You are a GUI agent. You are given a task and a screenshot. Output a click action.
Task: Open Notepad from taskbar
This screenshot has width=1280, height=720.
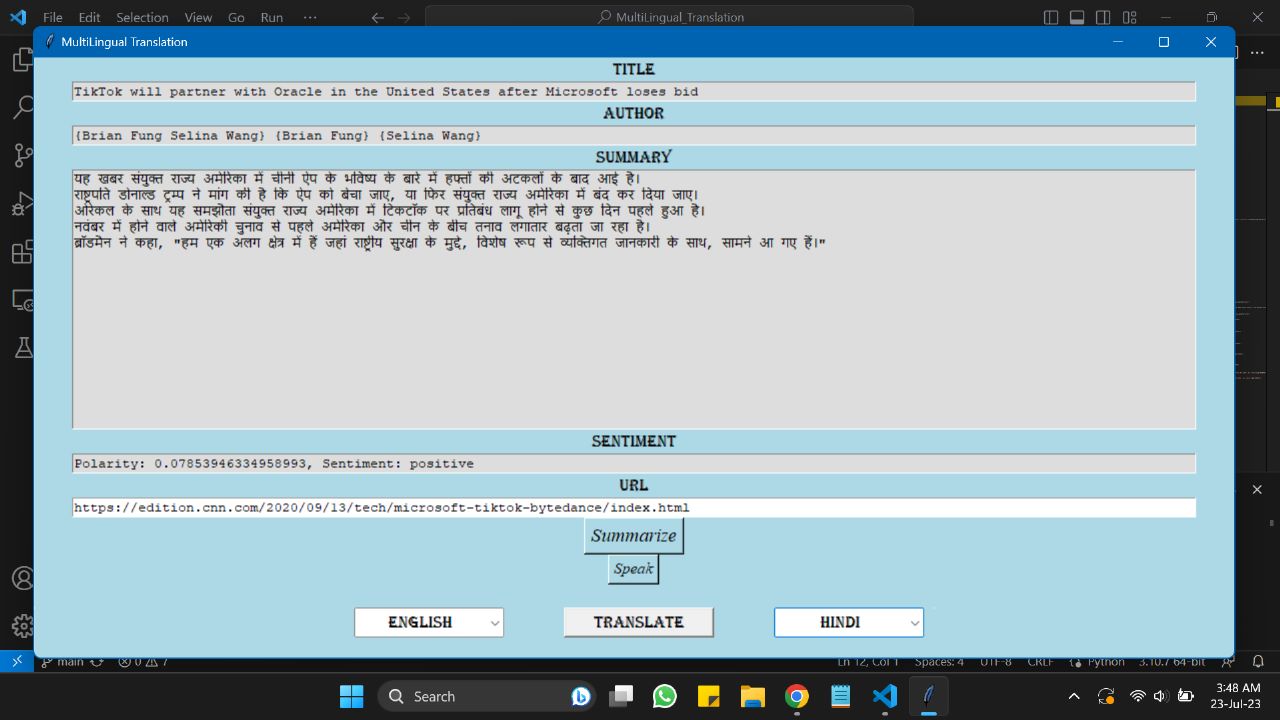tap(840, 696)
